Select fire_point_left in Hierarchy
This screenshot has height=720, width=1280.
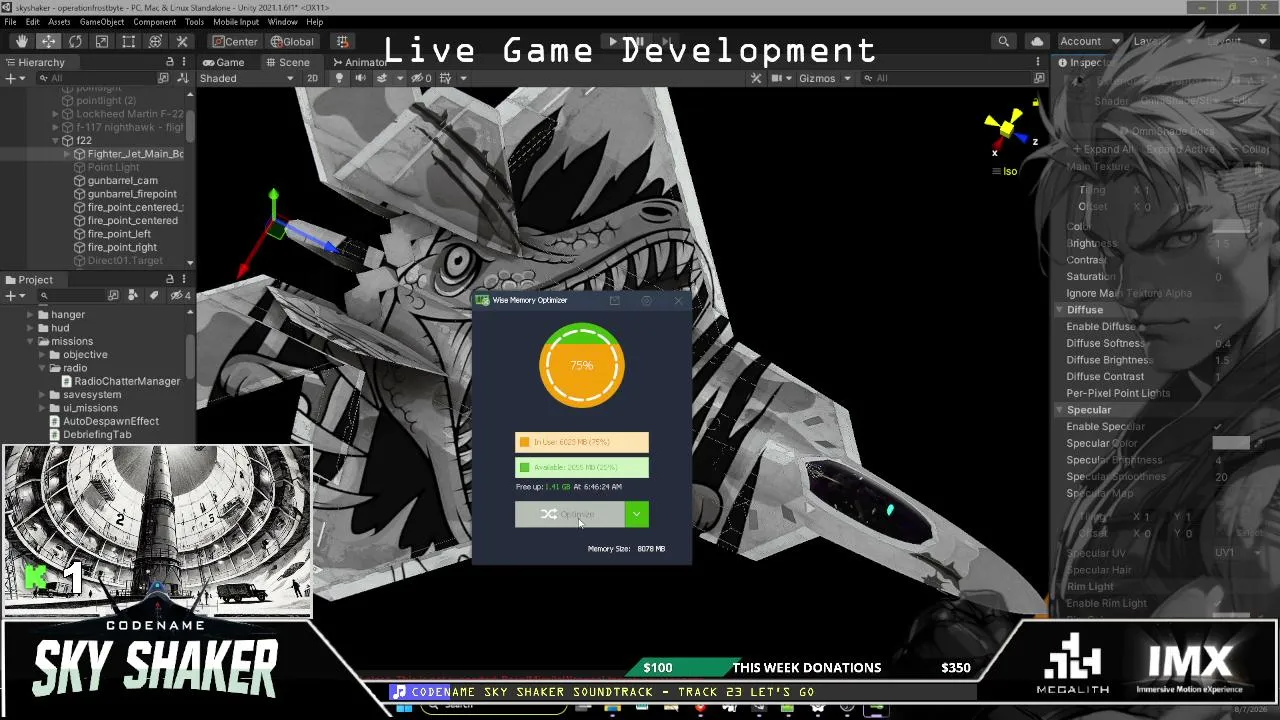coord(118,234)
